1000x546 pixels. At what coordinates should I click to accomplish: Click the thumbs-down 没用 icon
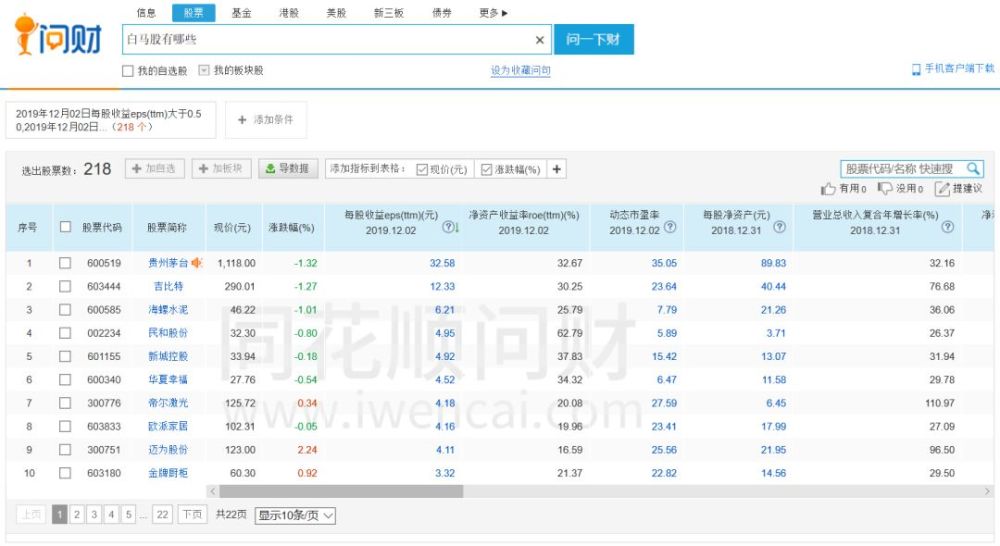coord(885,188)
